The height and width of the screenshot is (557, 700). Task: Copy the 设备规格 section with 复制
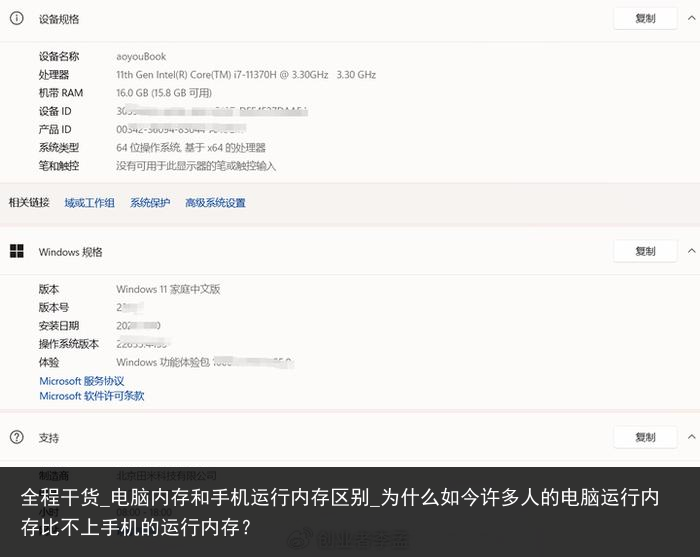point(645,18)
